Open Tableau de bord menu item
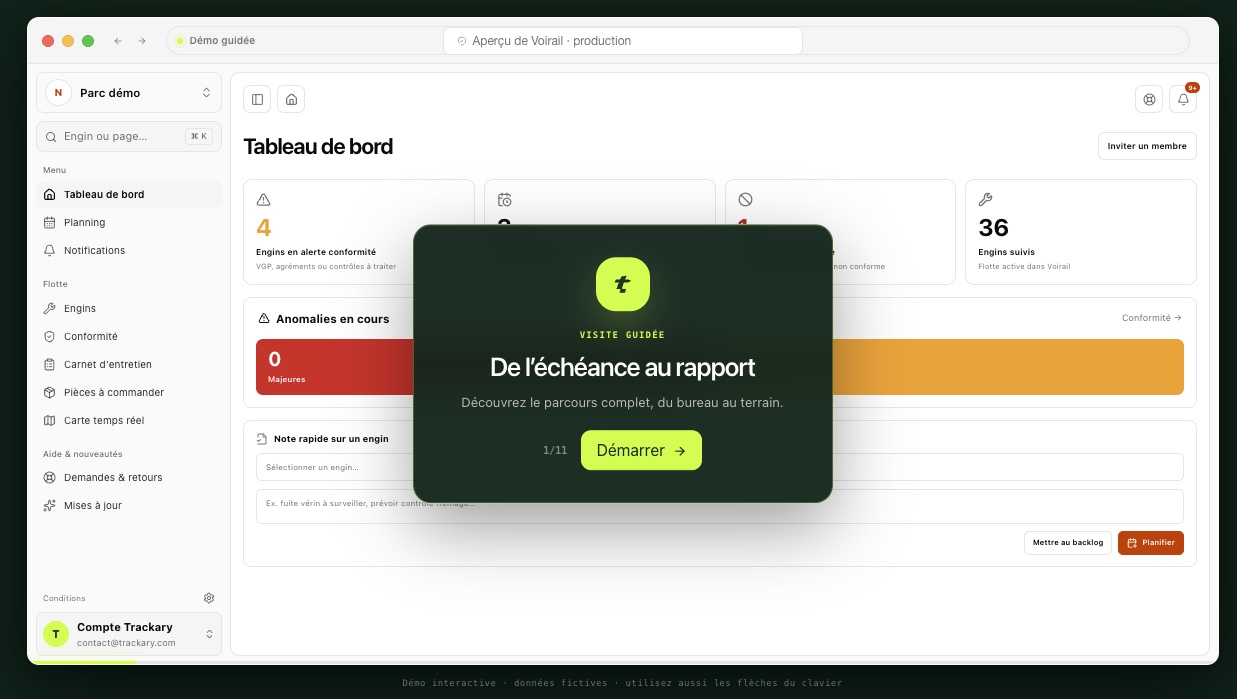The image size is (1237, 699). (129, 194)
